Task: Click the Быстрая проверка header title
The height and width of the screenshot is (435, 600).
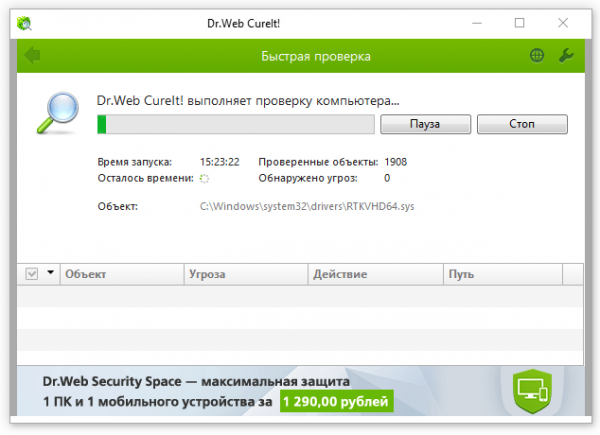Action: click(316, 56)
